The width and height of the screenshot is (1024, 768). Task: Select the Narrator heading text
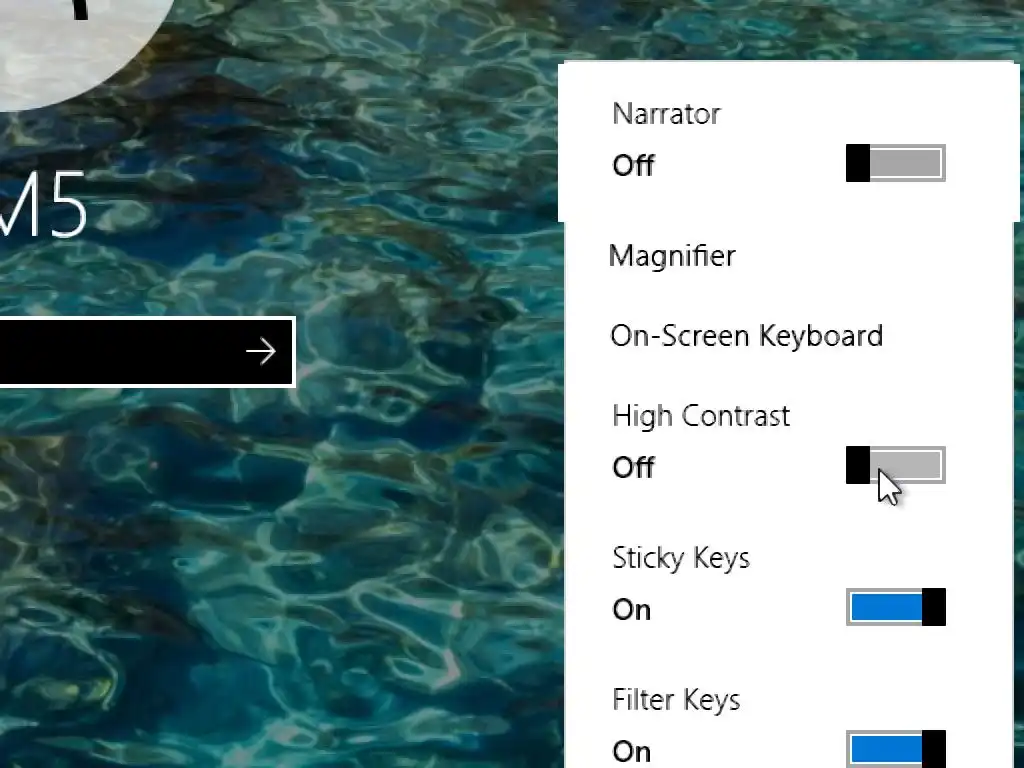pyautogui.click(x=666, y=114)
